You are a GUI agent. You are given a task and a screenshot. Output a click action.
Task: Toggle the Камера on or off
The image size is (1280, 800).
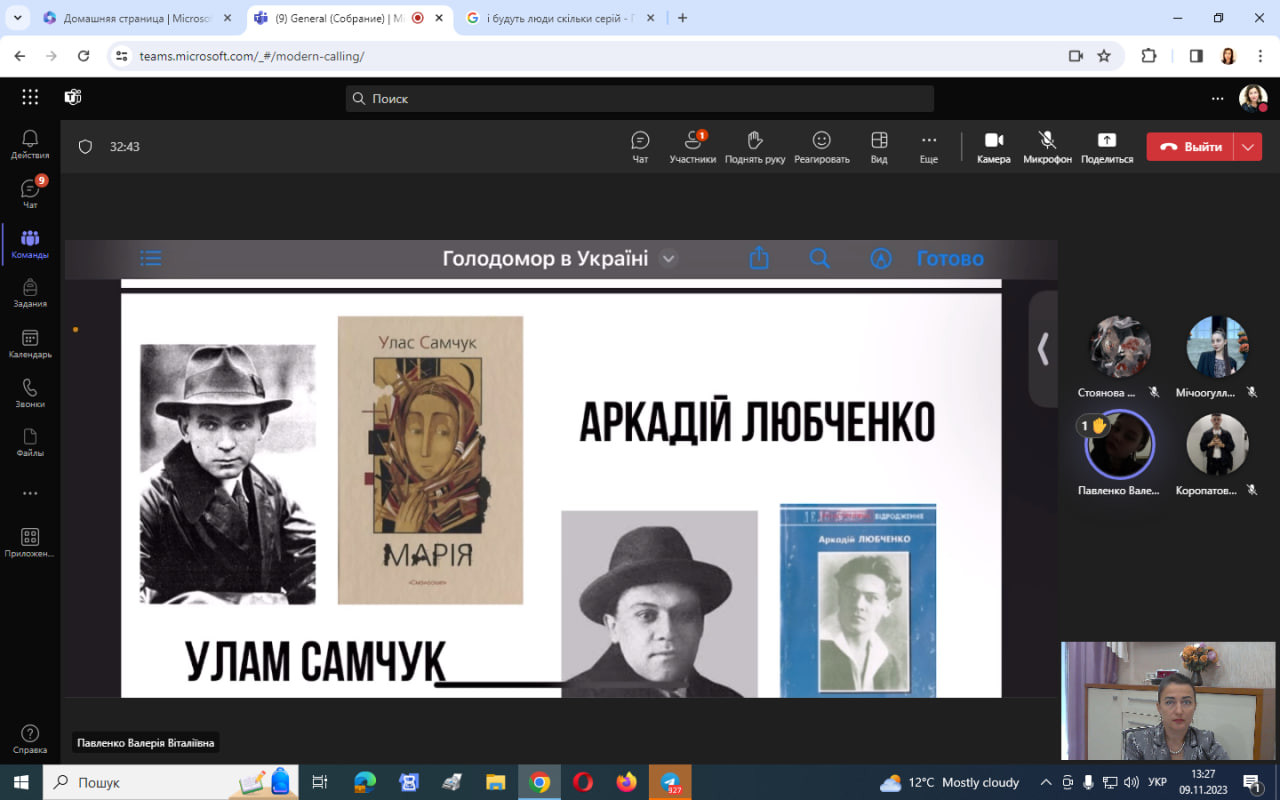point(993,146)
